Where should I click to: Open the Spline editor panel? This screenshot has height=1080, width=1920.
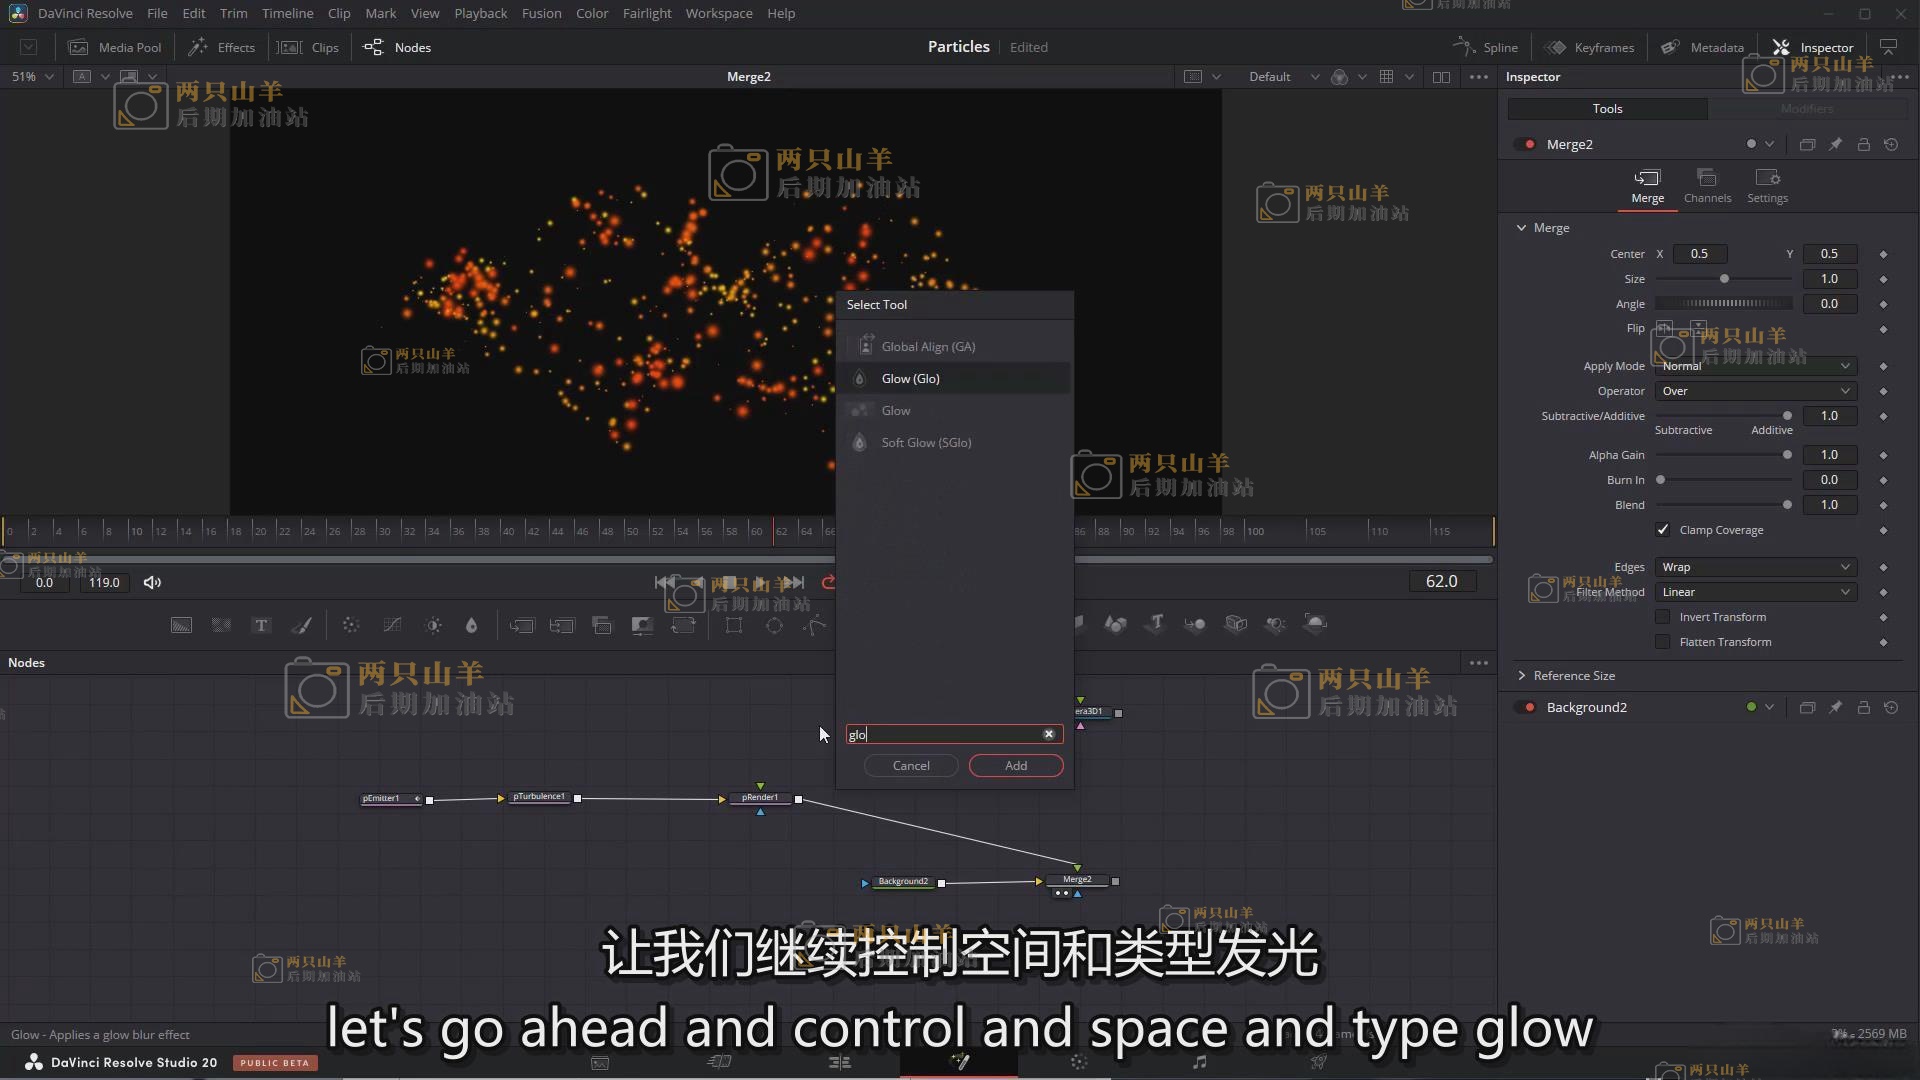coord(1486,47)
